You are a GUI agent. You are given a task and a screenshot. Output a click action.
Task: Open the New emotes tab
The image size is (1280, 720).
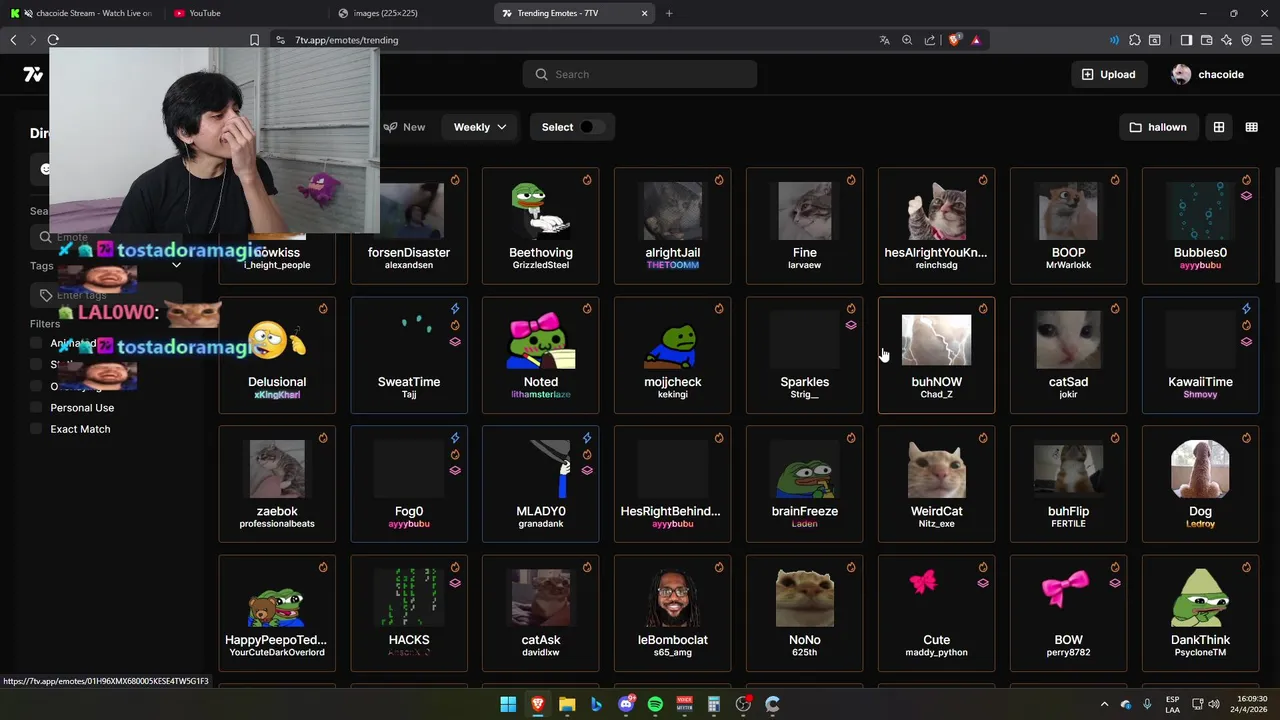[404, 127]
